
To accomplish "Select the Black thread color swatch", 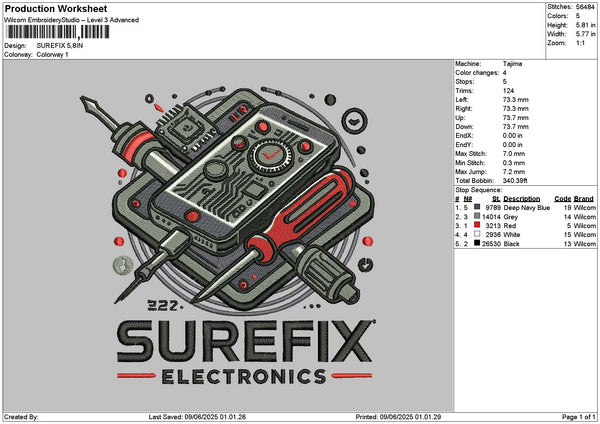I will (x=479, y=243).
